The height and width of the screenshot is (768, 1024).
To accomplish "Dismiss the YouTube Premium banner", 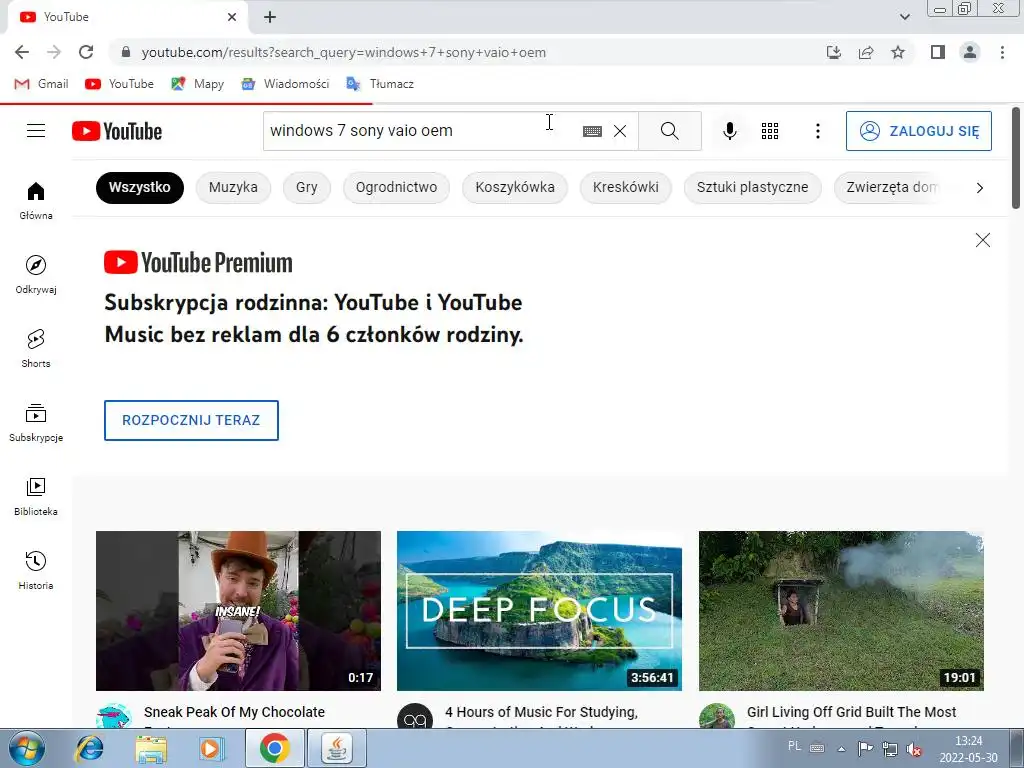I will [x=982, y=240].
